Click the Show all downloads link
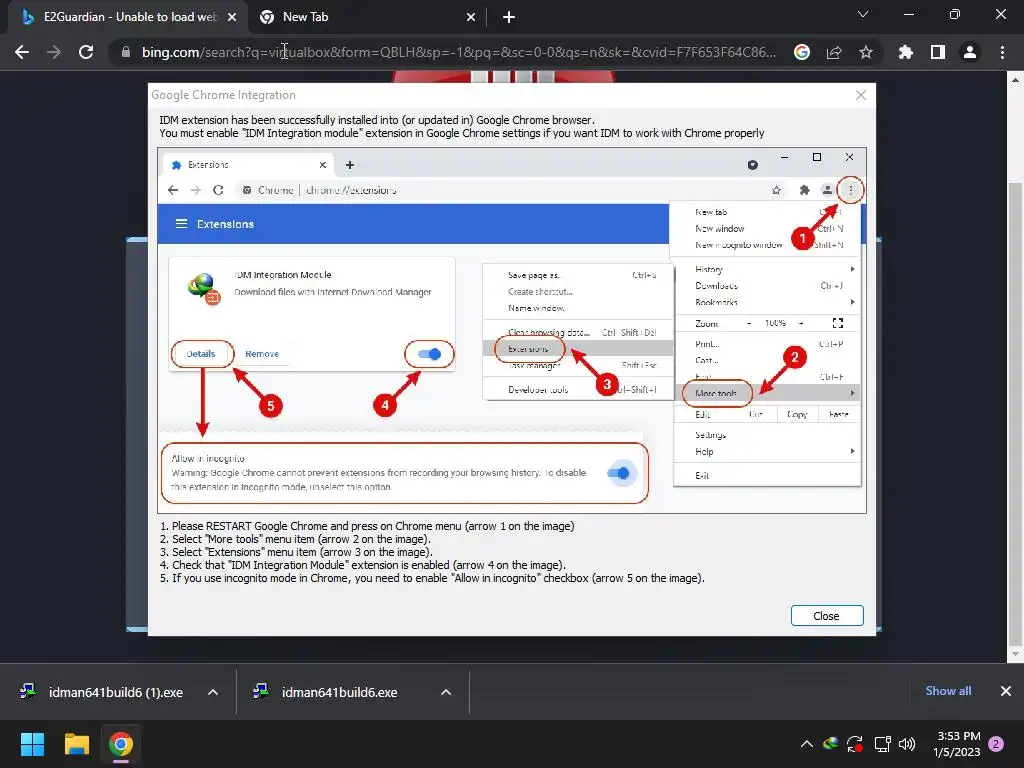The image size is (1024, 768). [948, 691]
